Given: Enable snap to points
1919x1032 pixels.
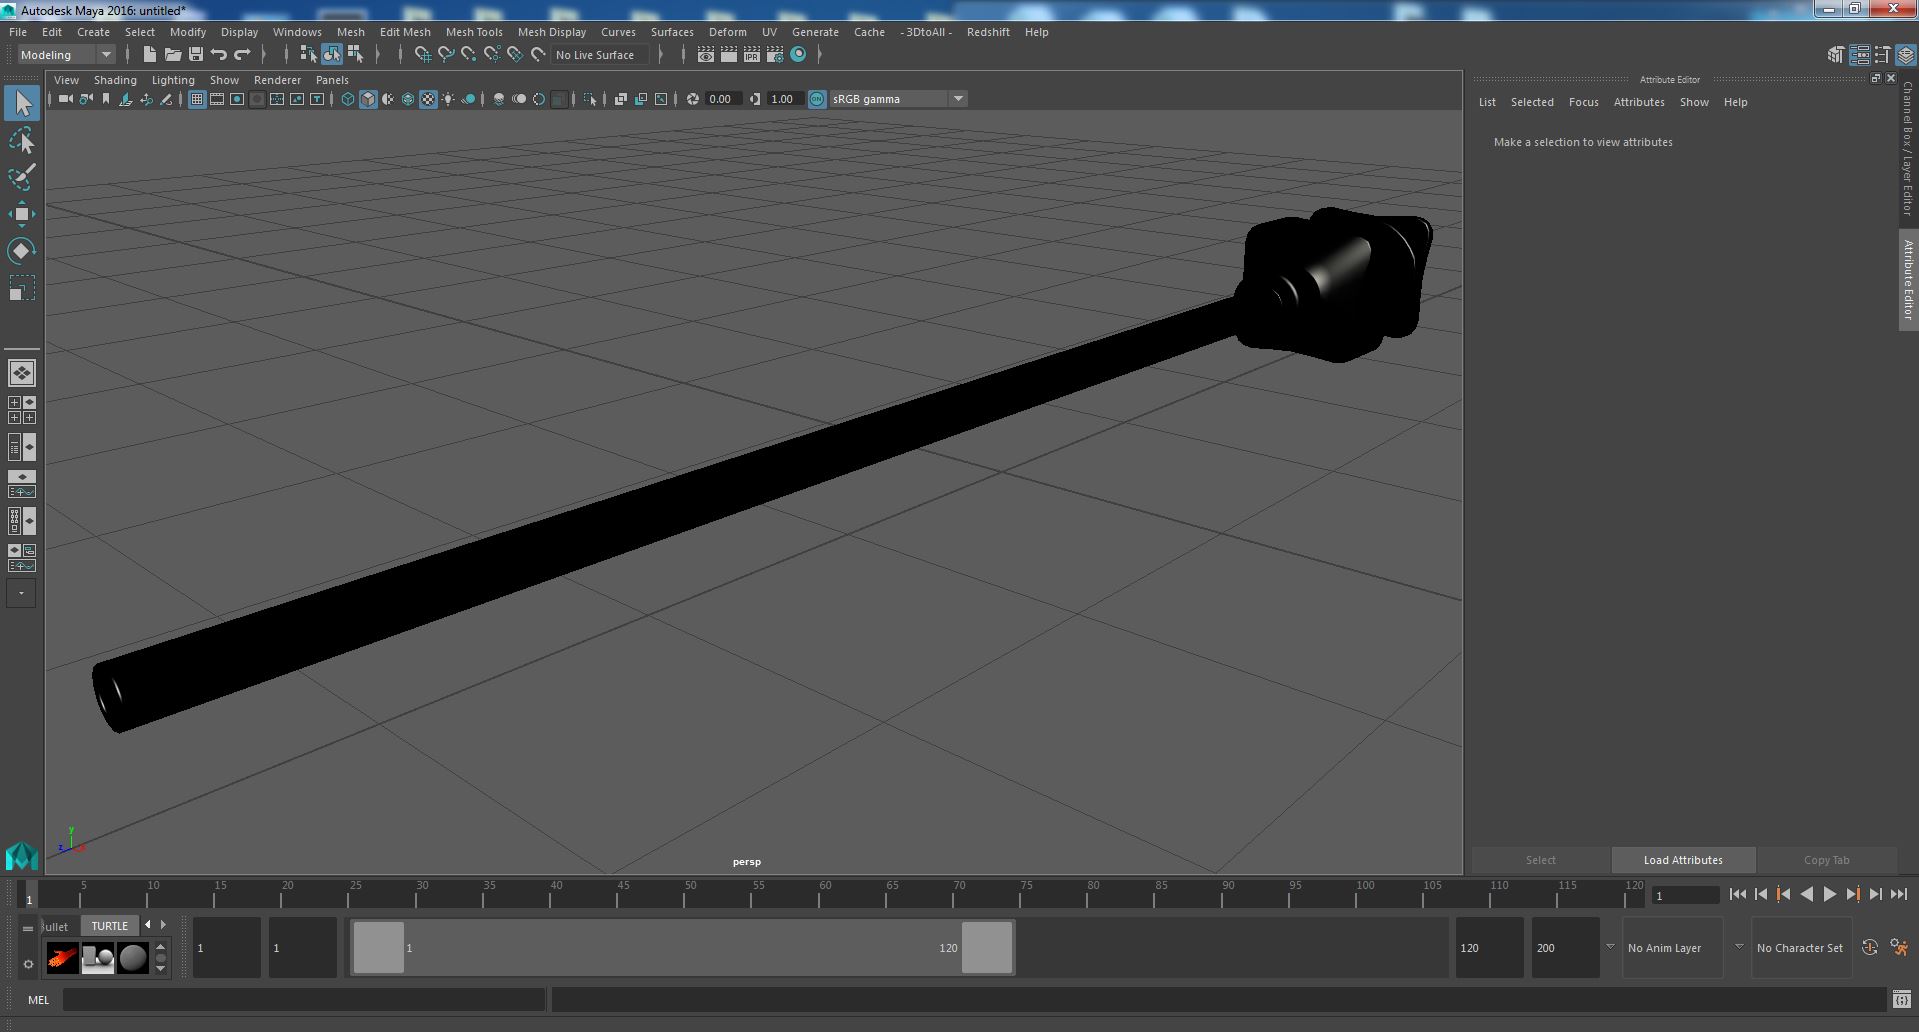Looking at the screenshot, I should click(469, 55).
